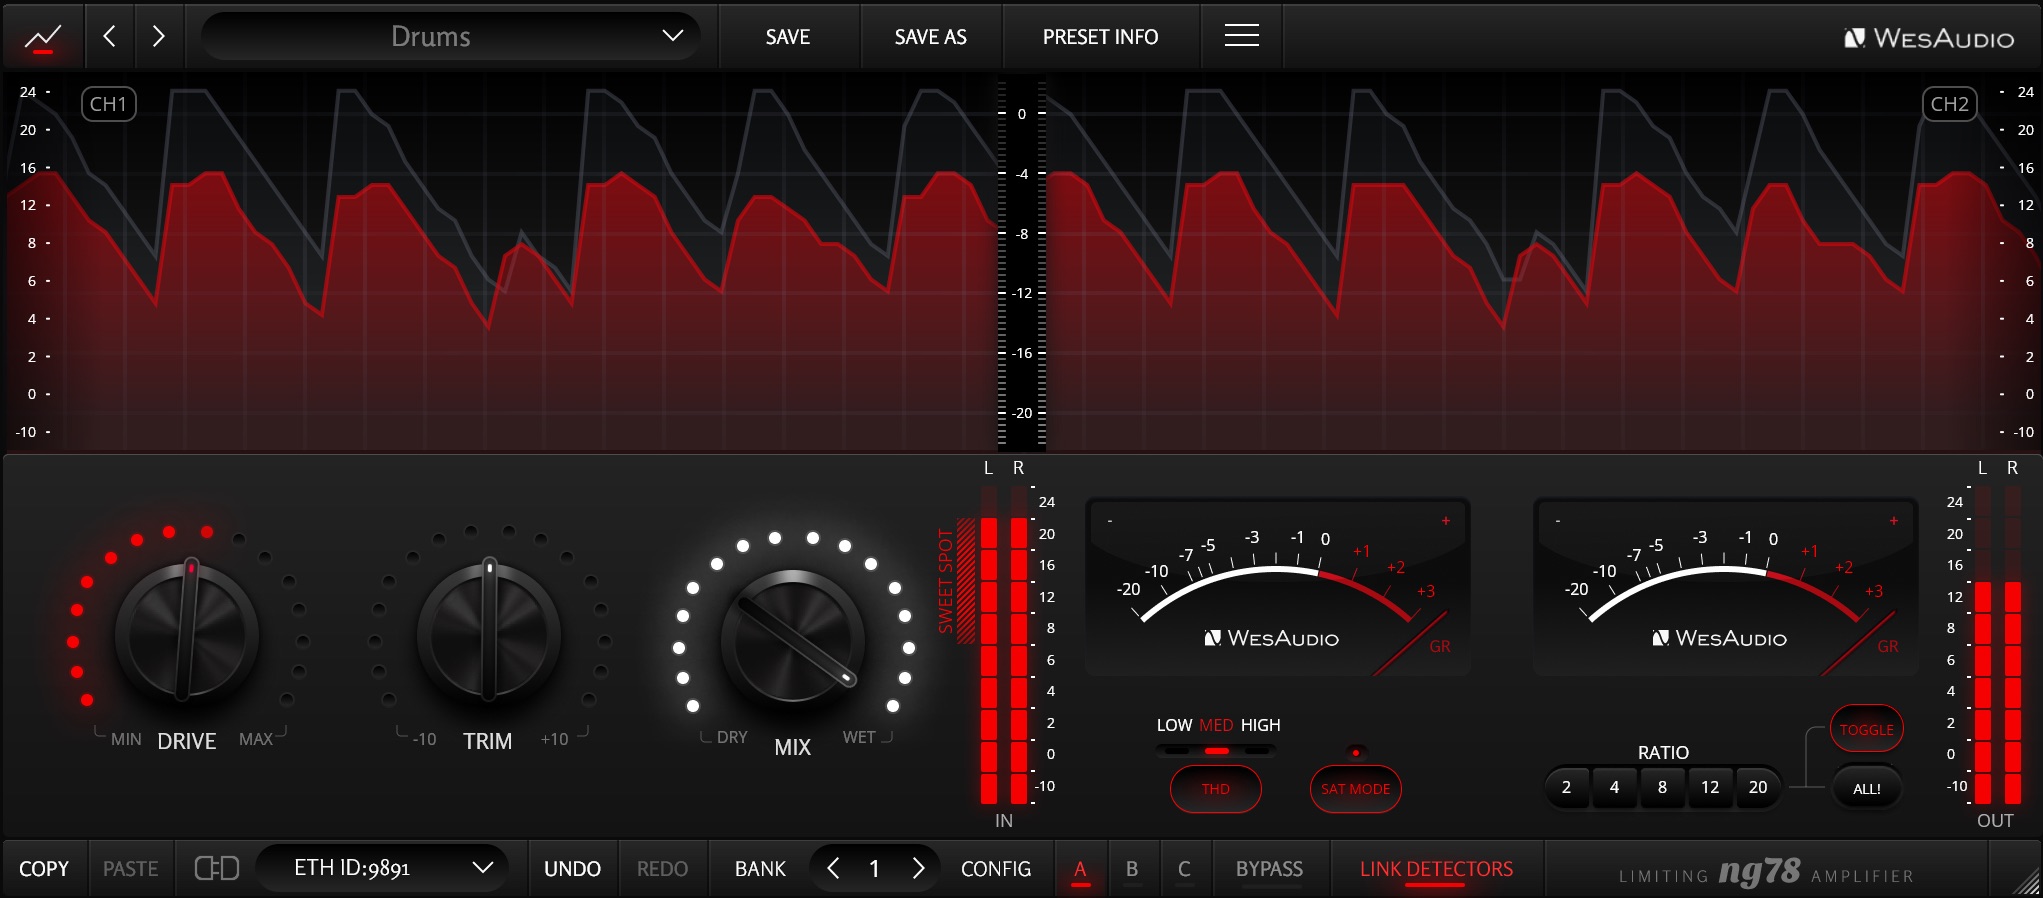Screen dimensions: 2043x898
Task: Click the DRIVE knob
Action: tap(187, 632)
